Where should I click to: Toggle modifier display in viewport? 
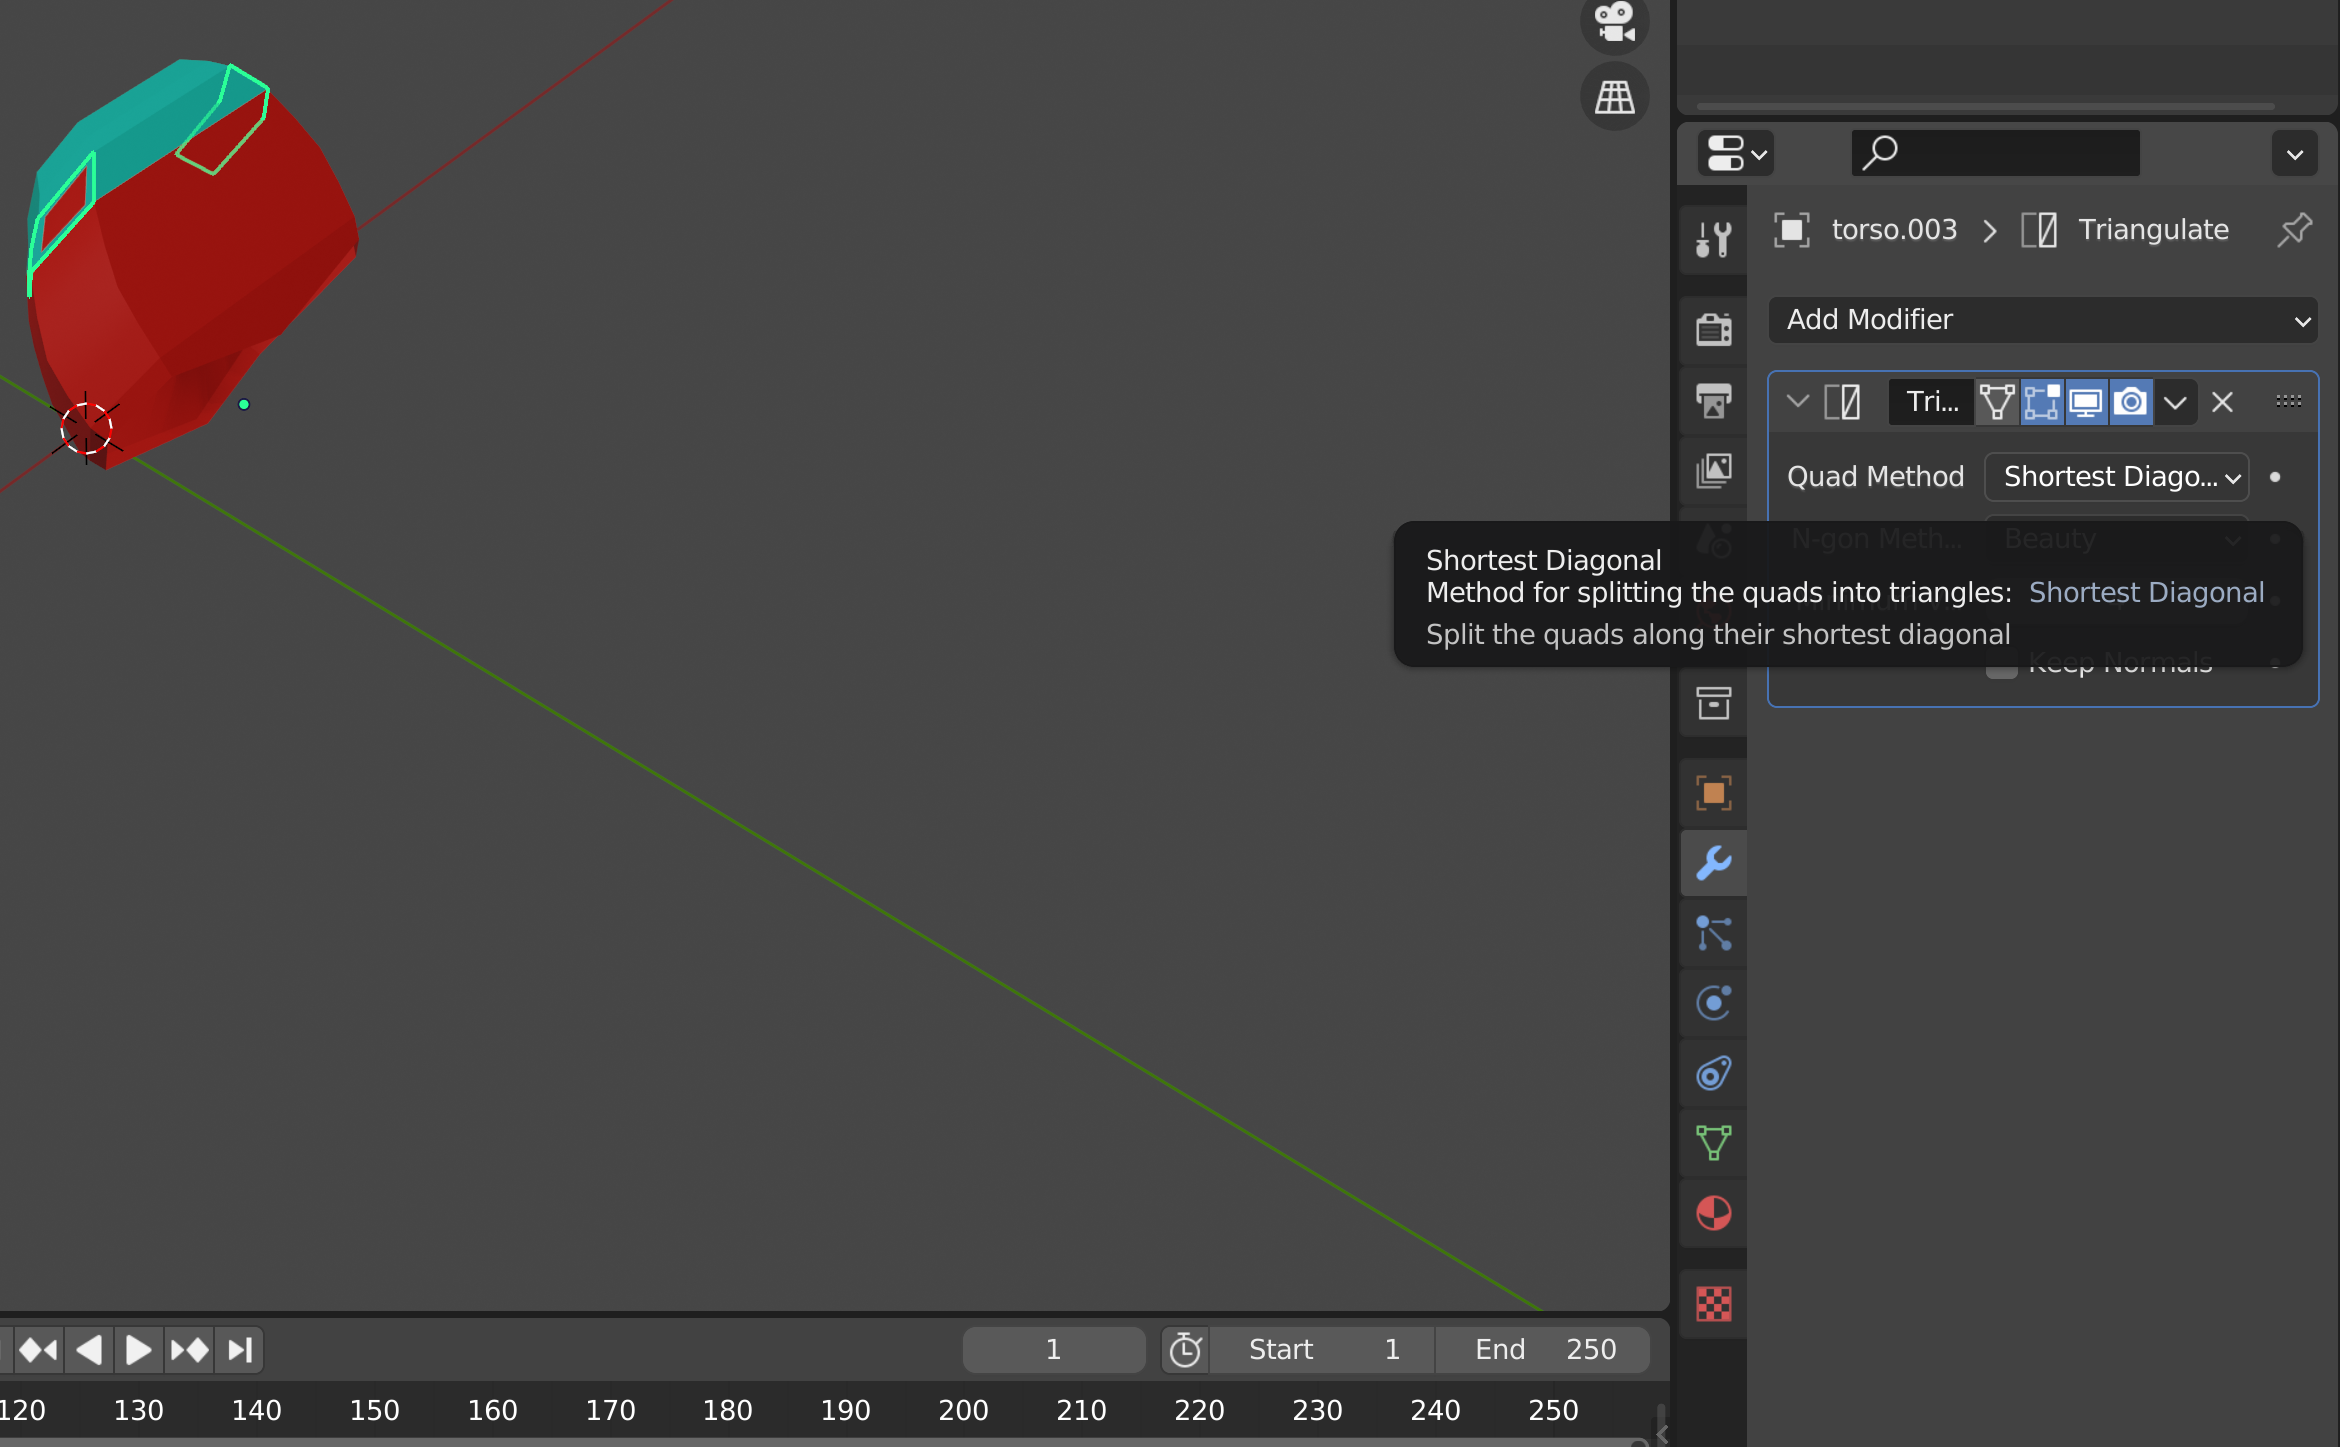click(x=2087, y=402)
